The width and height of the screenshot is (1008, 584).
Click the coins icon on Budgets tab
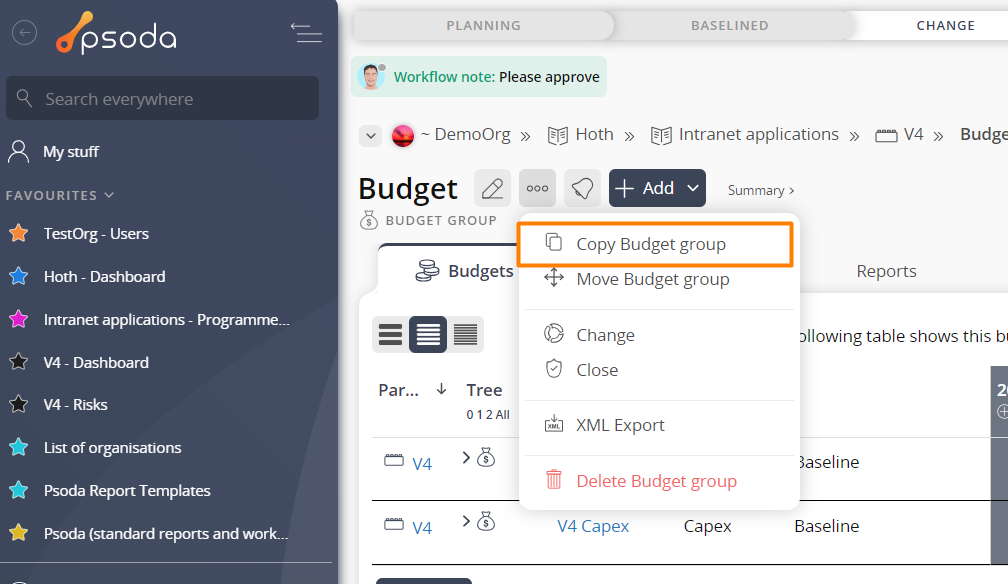tap(428, 271)
